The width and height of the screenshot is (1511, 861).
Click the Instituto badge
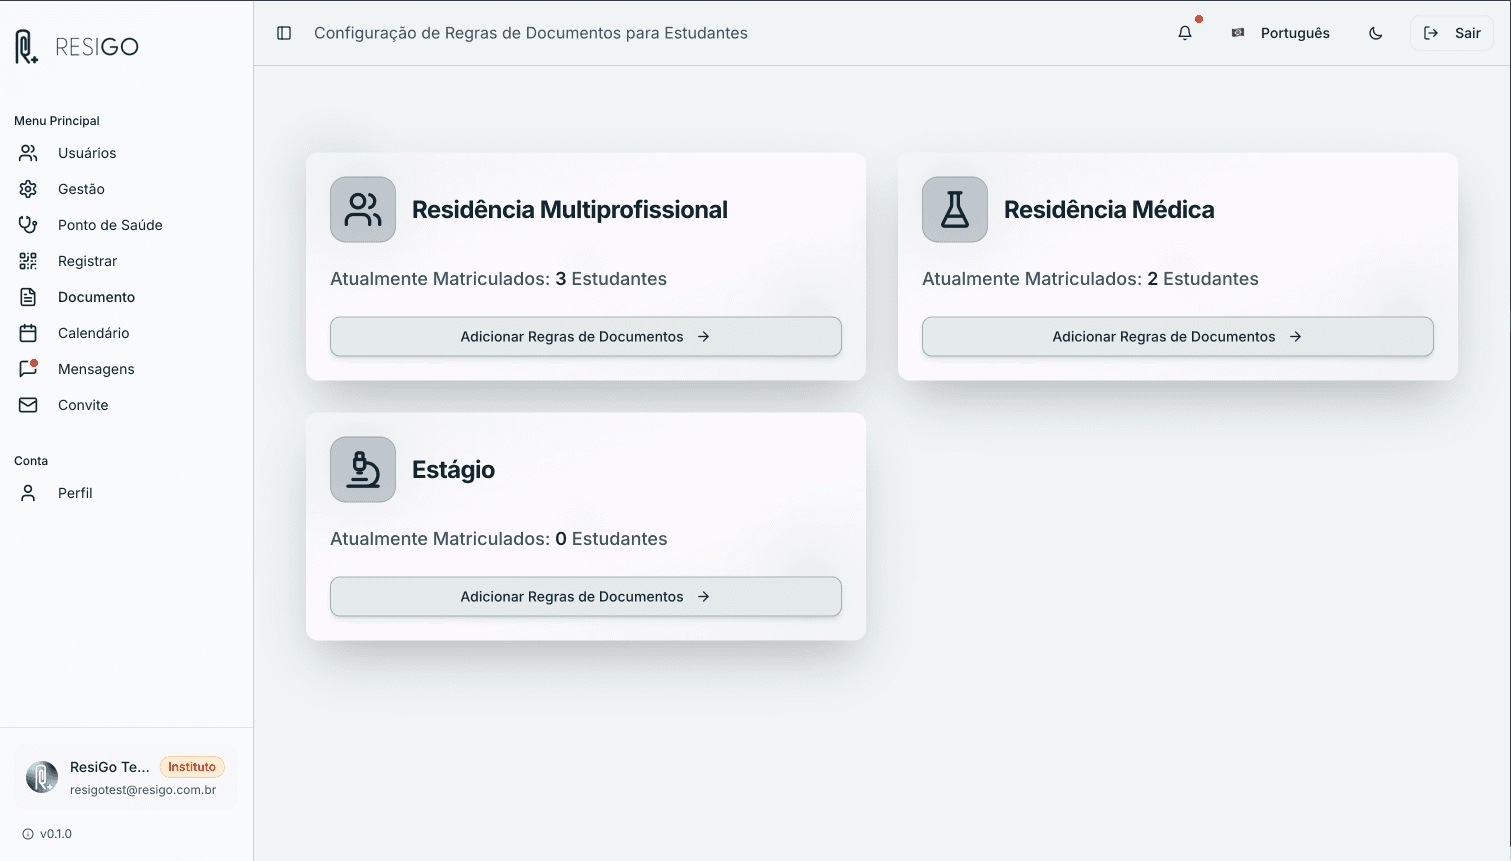(x=192, y=767)
